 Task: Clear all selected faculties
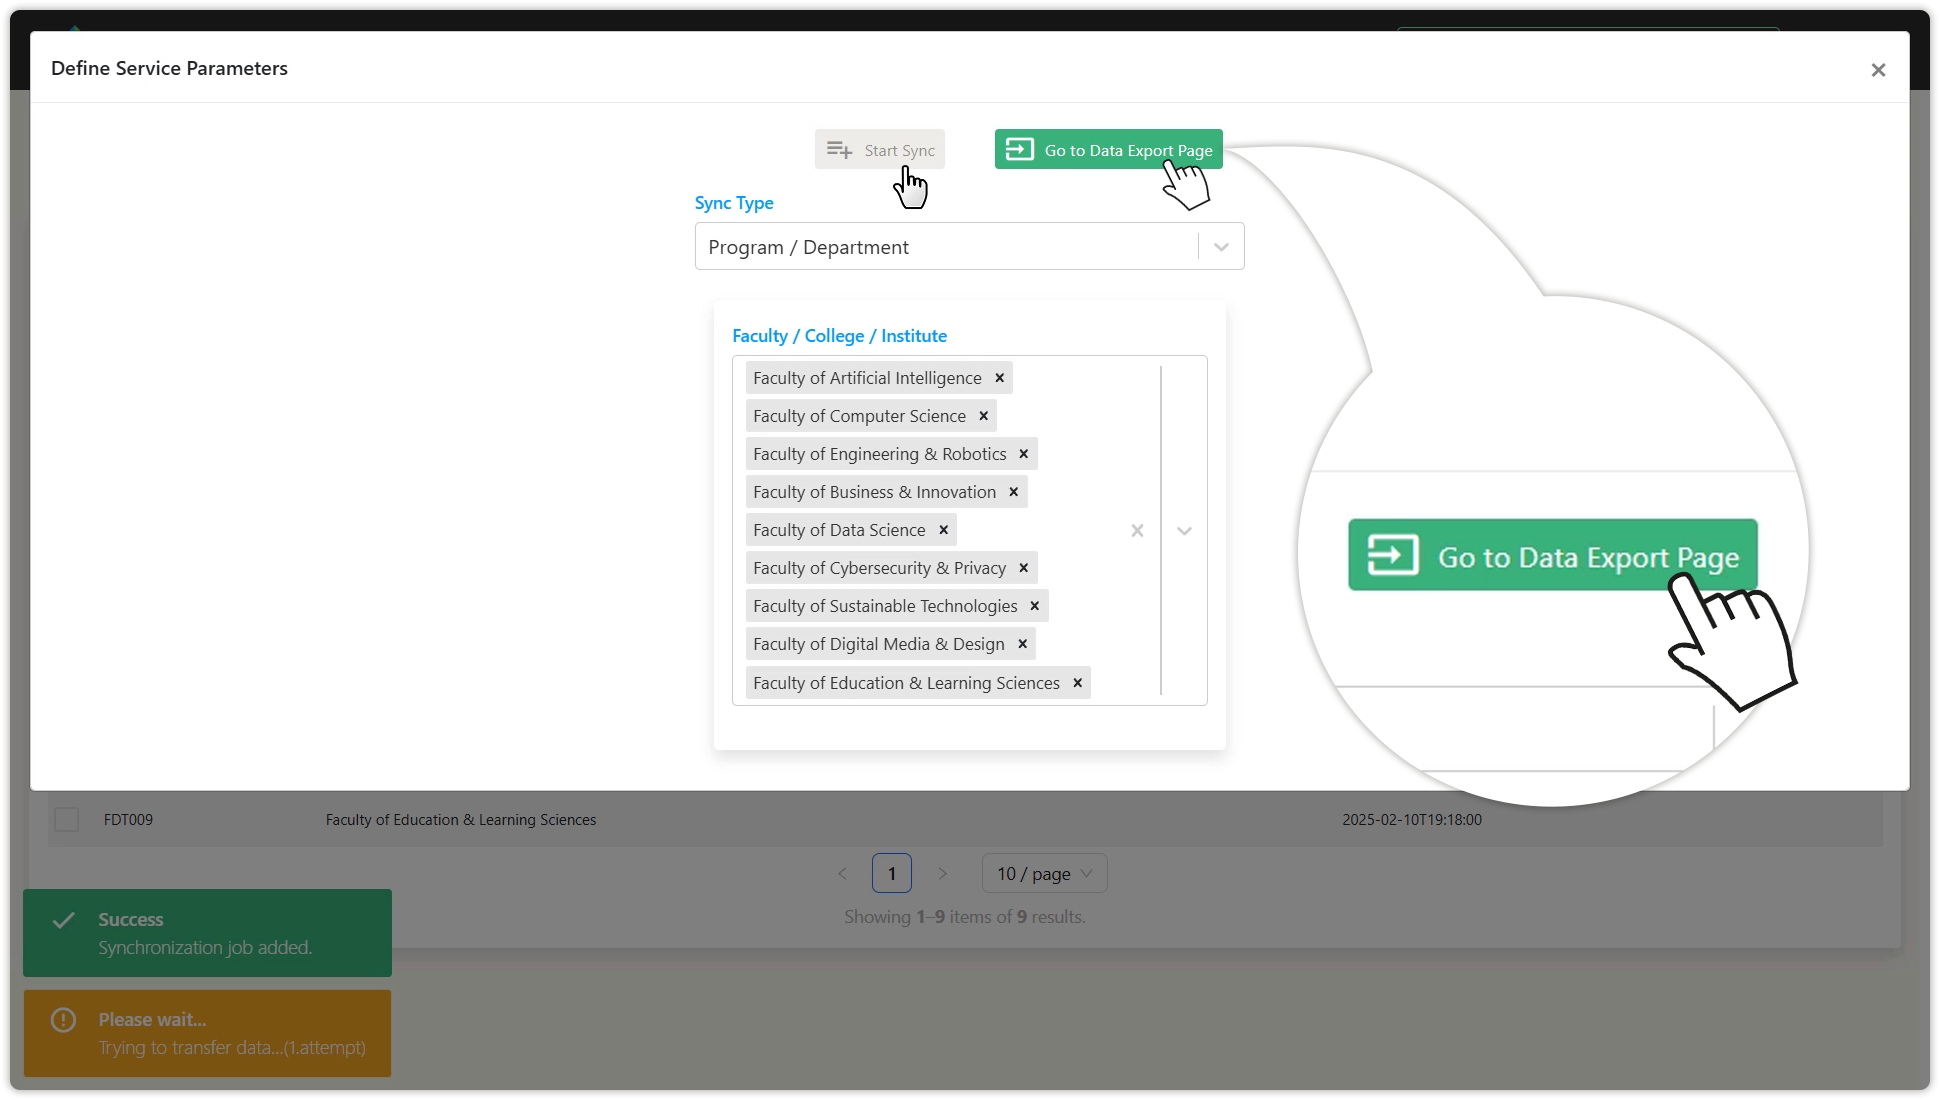coord(1137,531)
